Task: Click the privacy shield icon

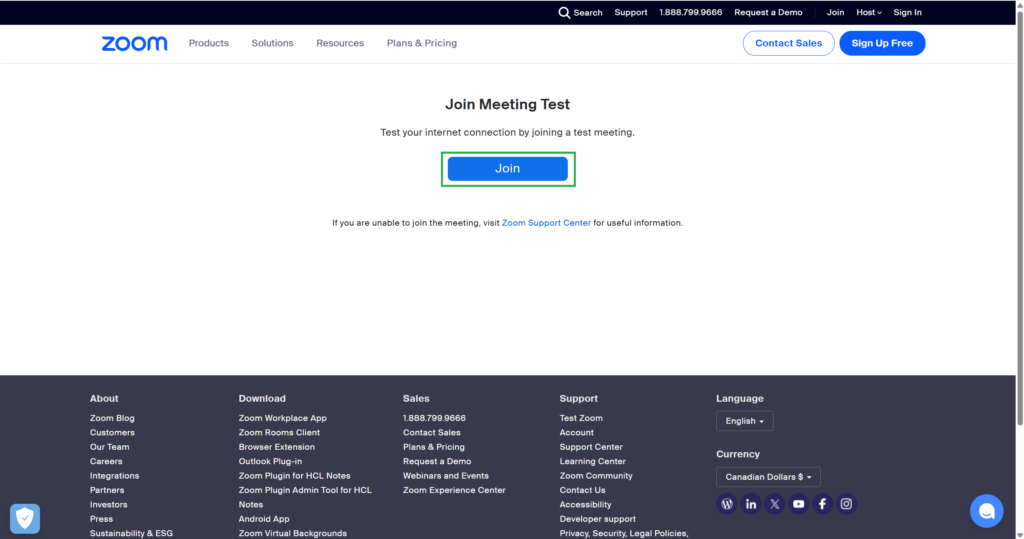Action: pyautogui.click(x=25, y=519)
